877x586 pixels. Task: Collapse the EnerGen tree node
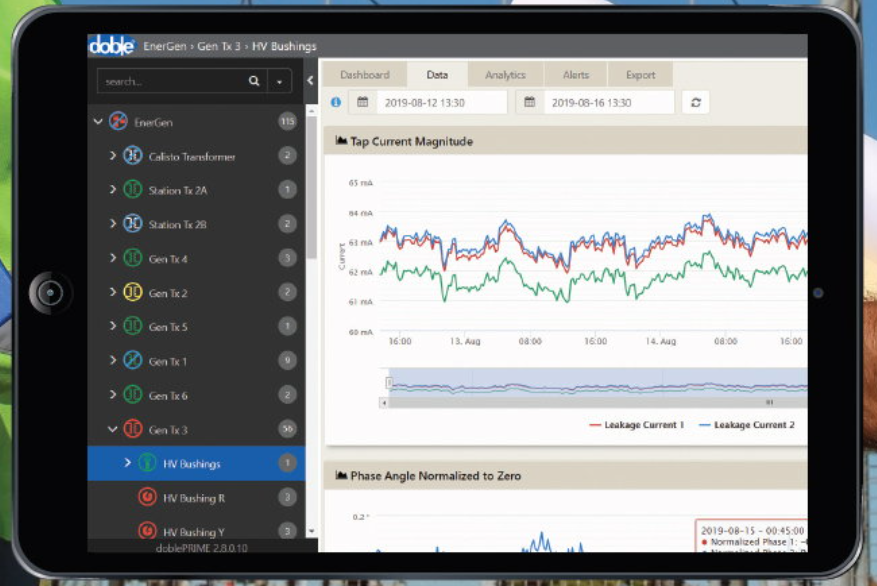coord(98,122)
